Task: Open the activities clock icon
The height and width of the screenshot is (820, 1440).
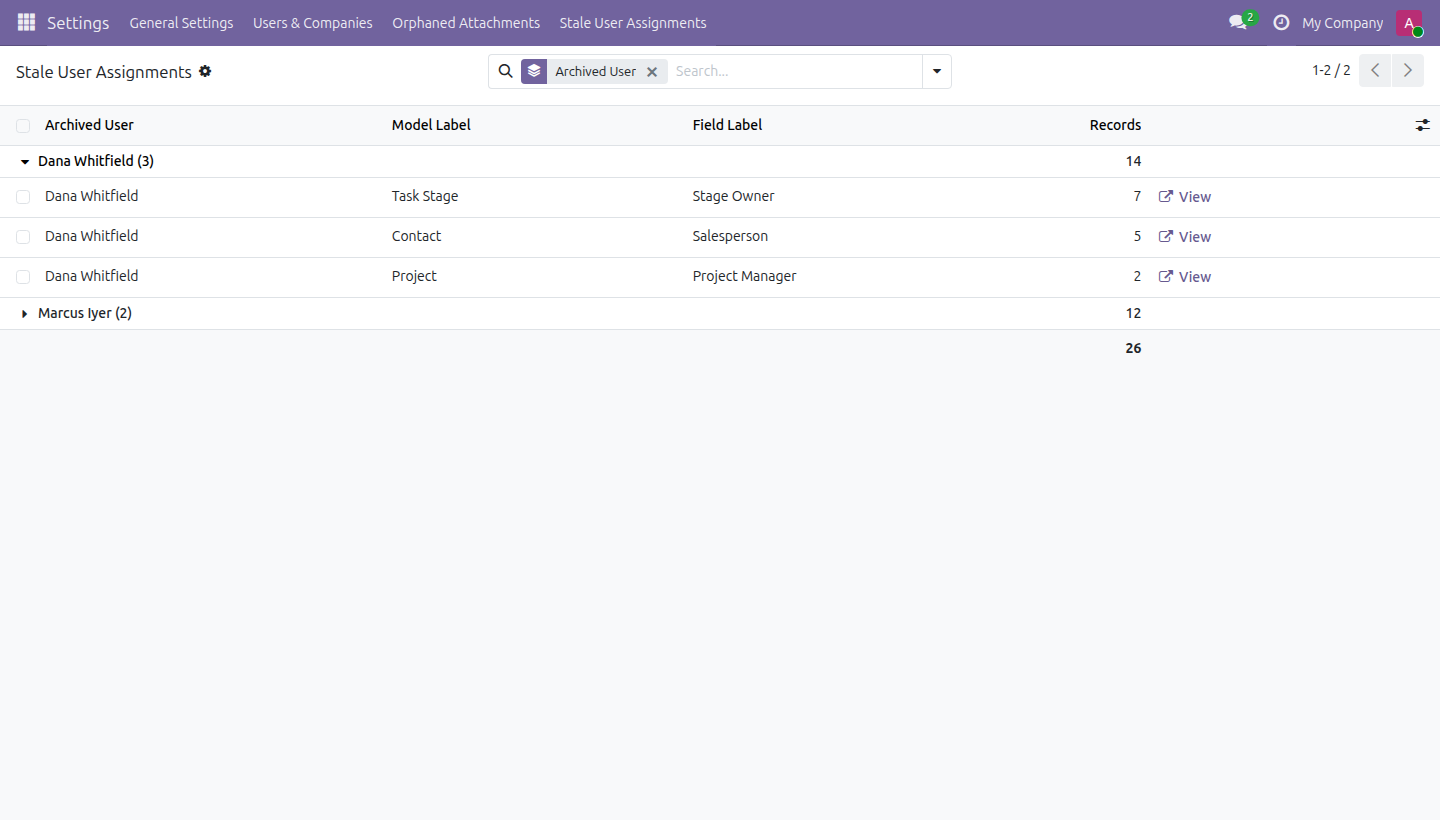Action: tap(1281, 22)
